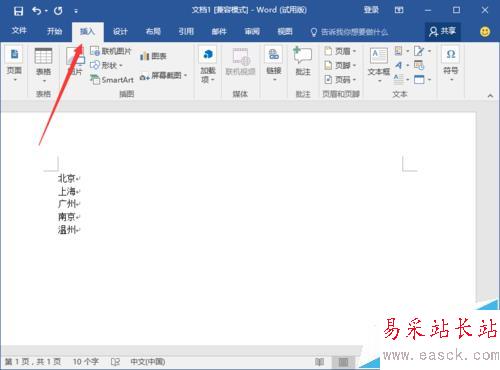Open the 页眉 Header dropdown
Image resolution: width=500 pixels, height=370 pixels.
pos(340,51)
